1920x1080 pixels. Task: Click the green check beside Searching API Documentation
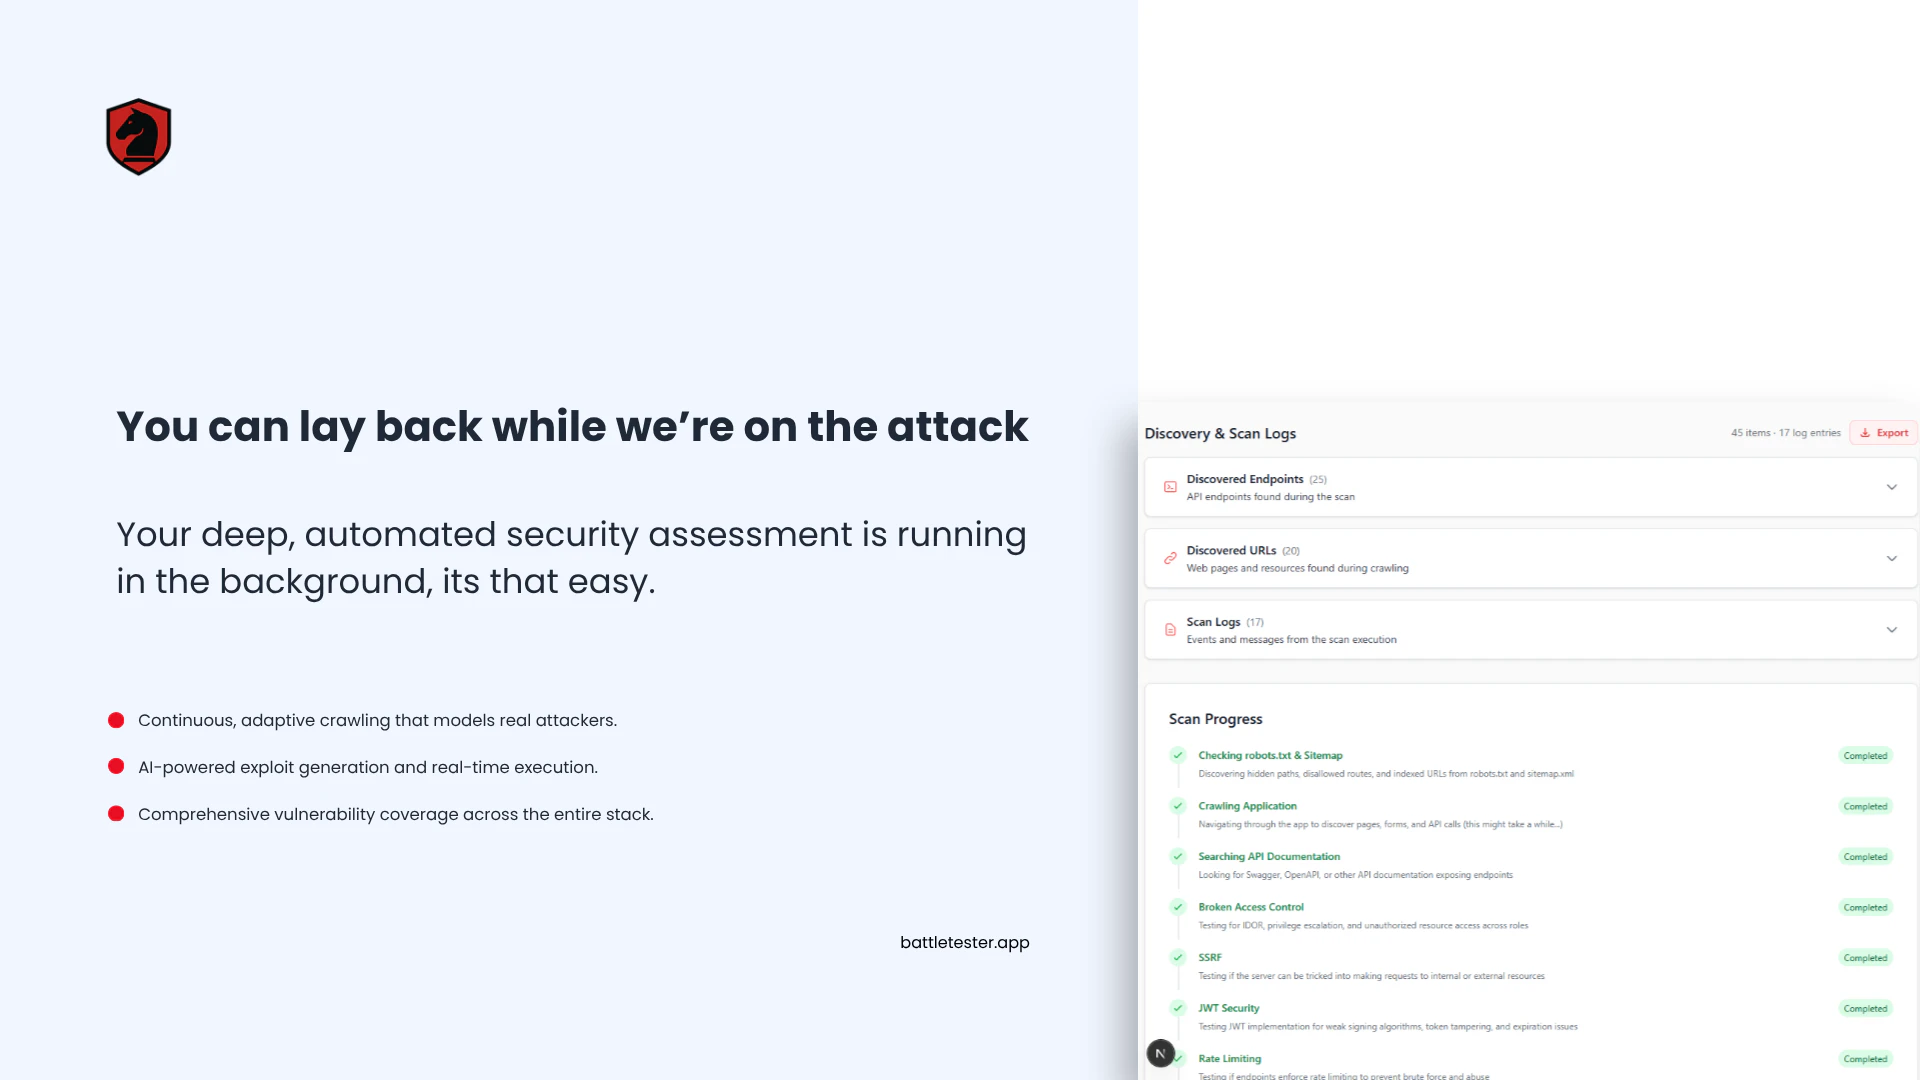pos(1178,856)
